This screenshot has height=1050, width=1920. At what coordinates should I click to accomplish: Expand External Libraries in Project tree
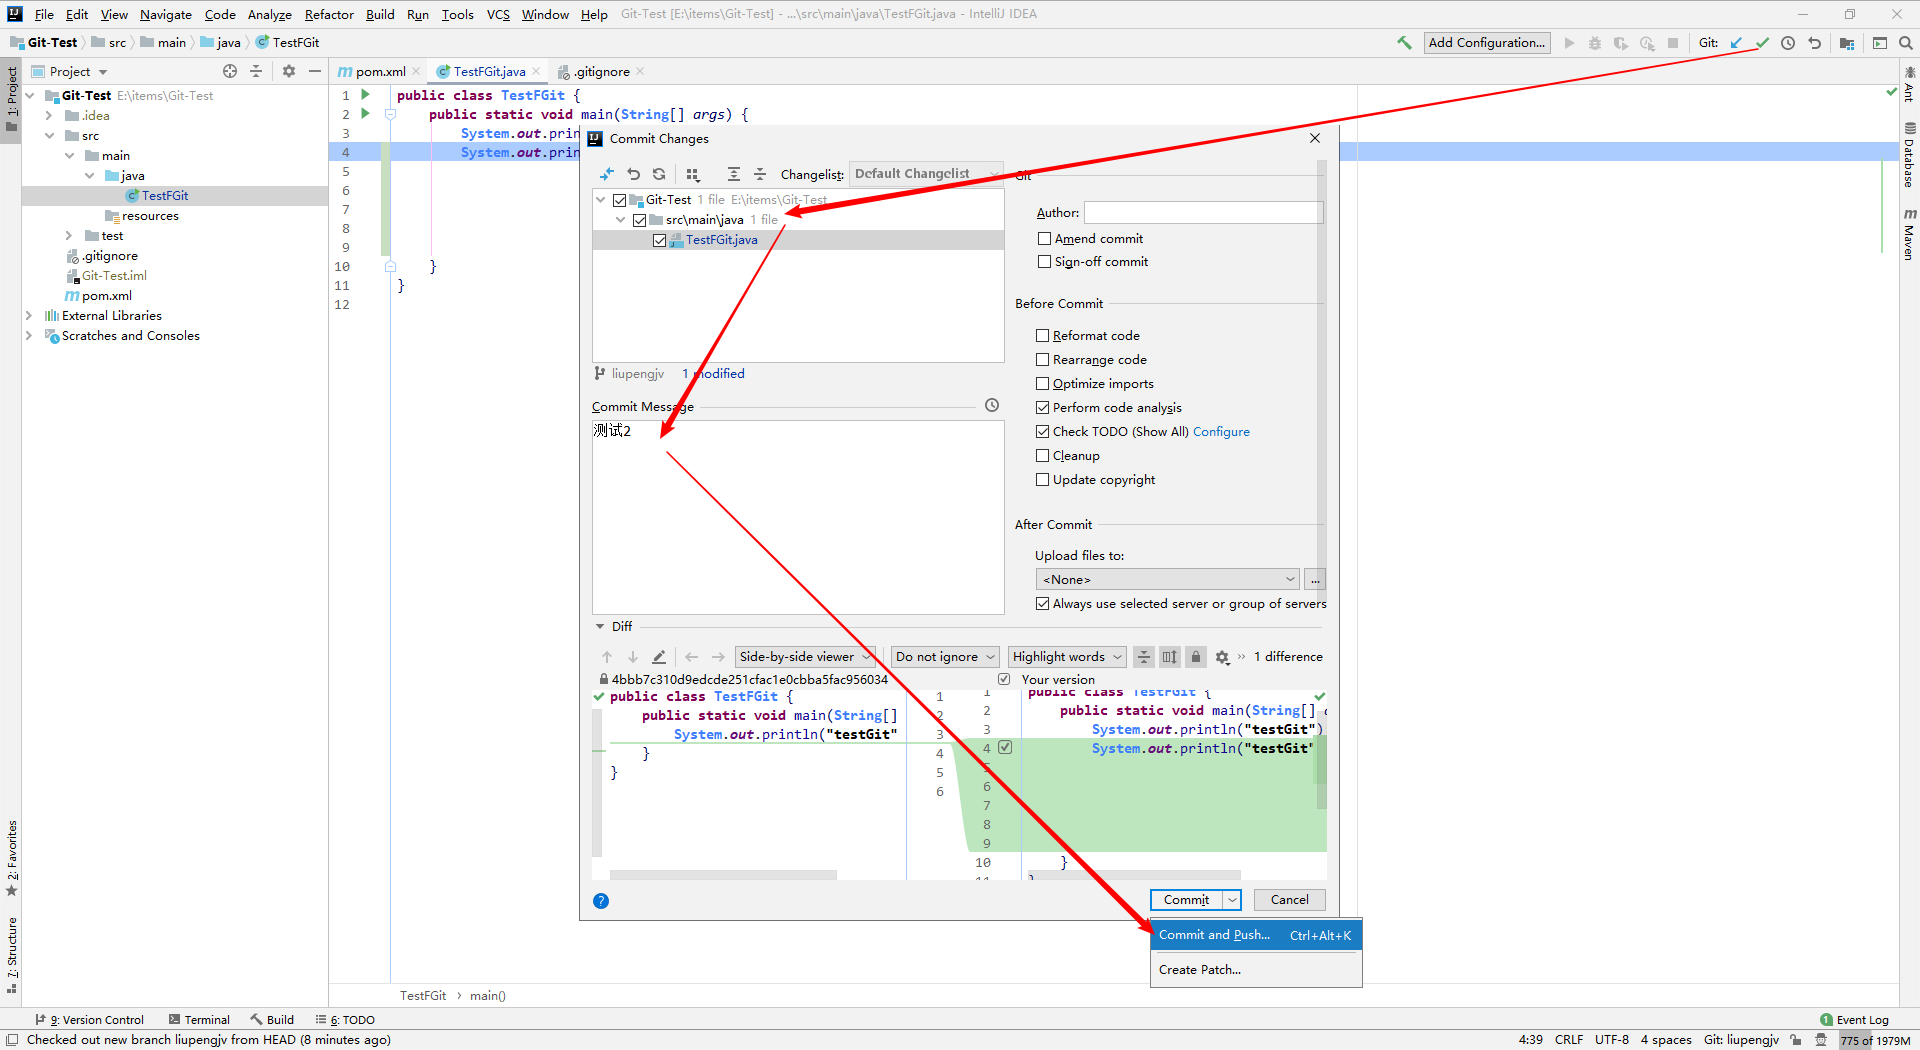pyautogui.click(x=29, y=316)
